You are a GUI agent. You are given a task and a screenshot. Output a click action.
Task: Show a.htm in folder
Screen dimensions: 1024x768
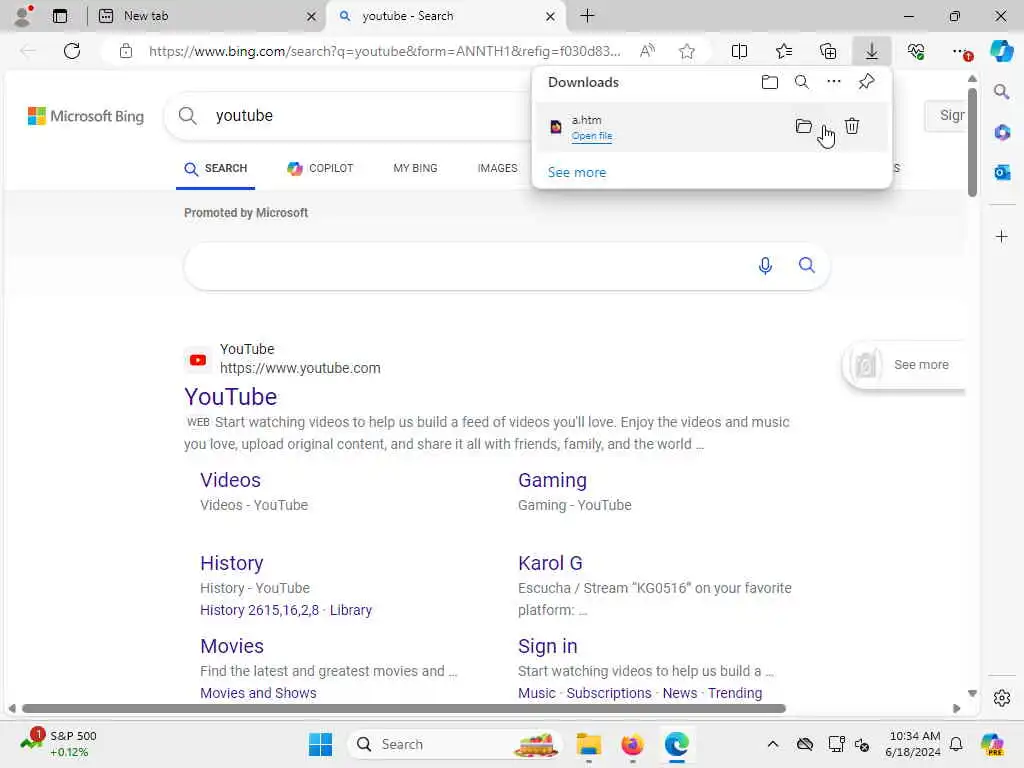(804, 126)
